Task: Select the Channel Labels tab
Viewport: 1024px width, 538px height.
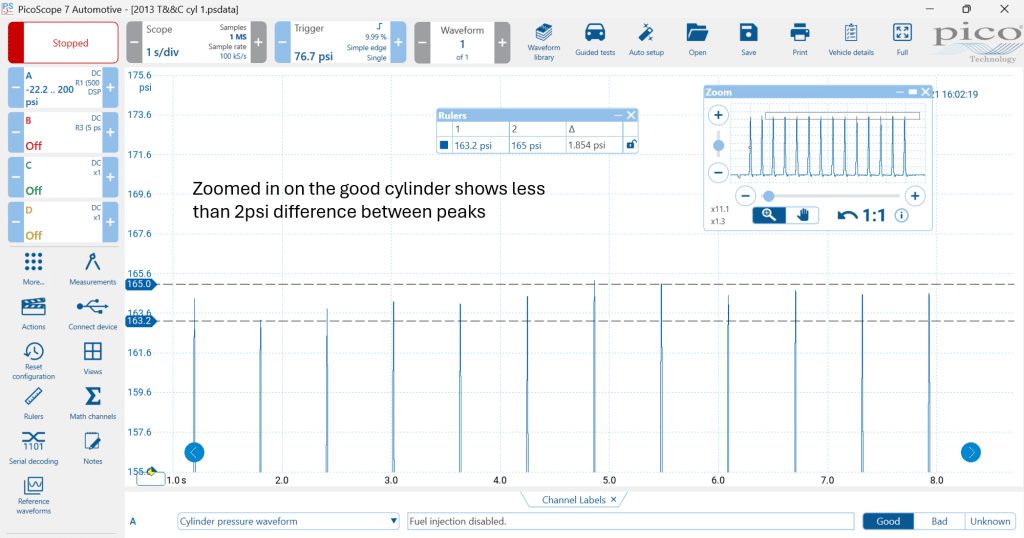Action: coord(573,499)
